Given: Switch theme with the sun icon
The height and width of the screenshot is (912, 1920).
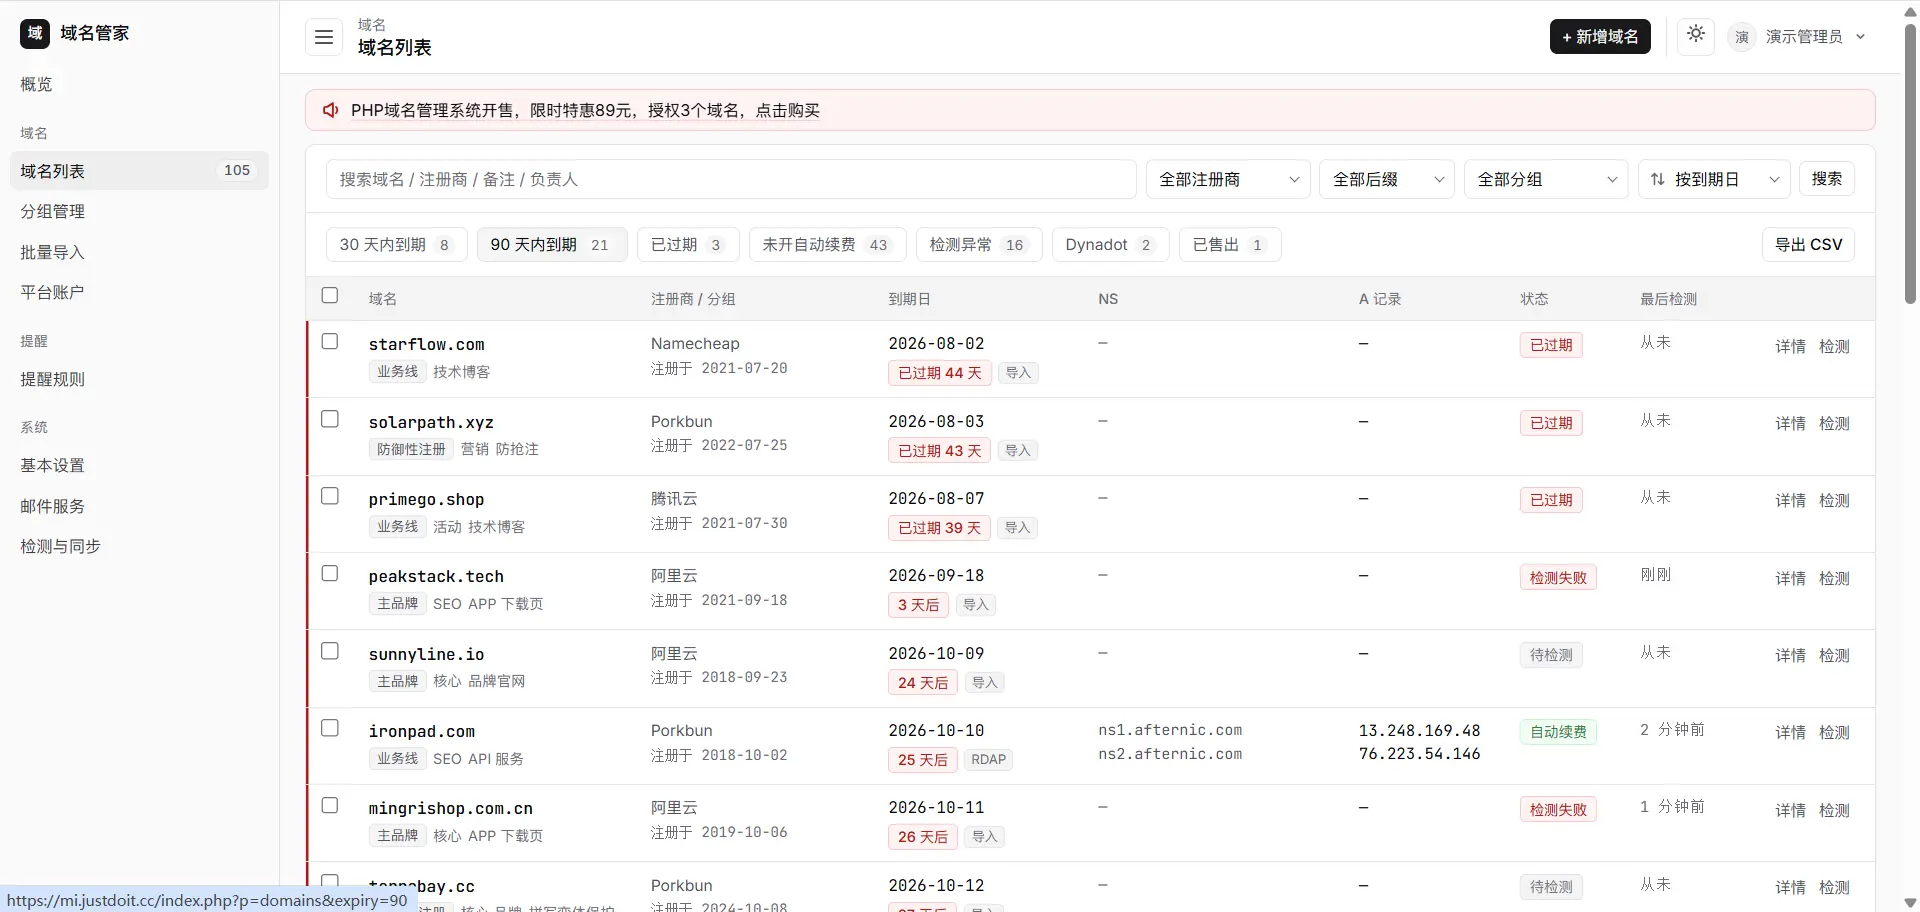Looking at the screenshot, I should [1696, 34].
